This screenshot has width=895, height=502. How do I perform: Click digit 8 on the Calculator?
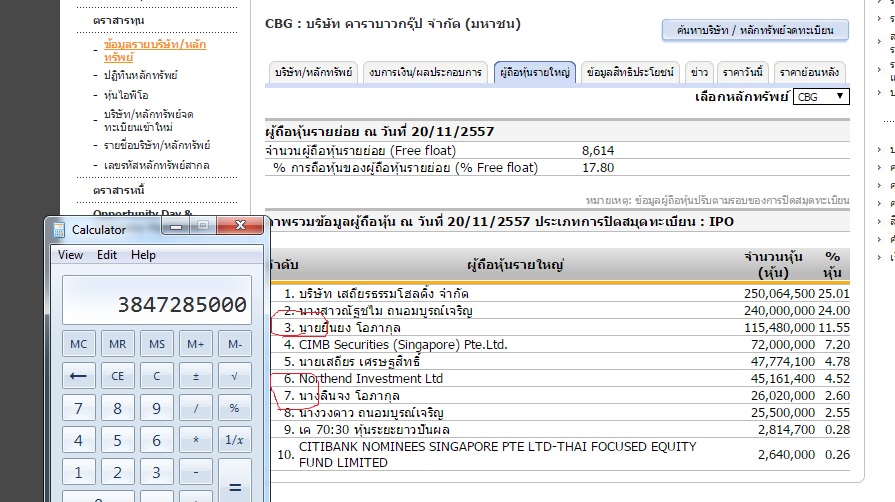pyautogui.click(x=118, y=408)
